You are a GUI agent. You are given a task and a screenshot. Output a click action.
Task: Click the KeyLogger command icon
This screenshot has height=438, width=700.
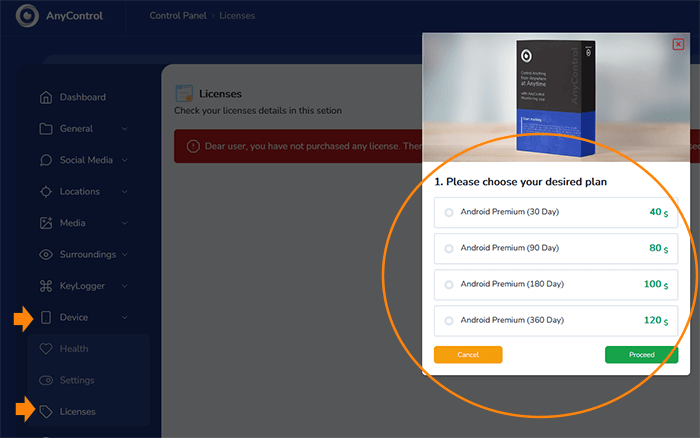45,286
